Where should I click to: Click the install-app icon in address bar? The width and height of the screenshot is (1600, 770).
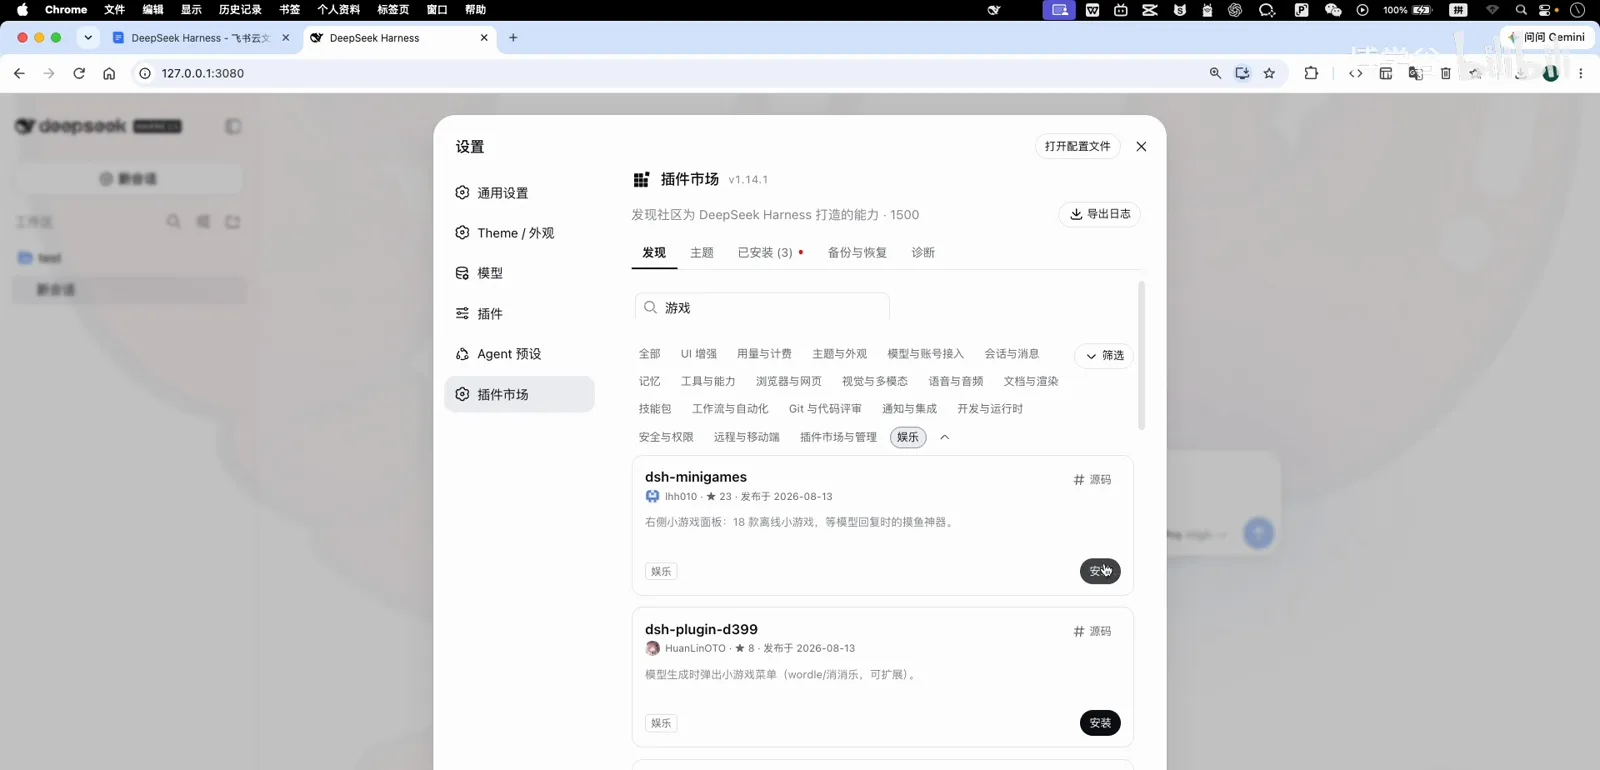(x=1242, y=73)
